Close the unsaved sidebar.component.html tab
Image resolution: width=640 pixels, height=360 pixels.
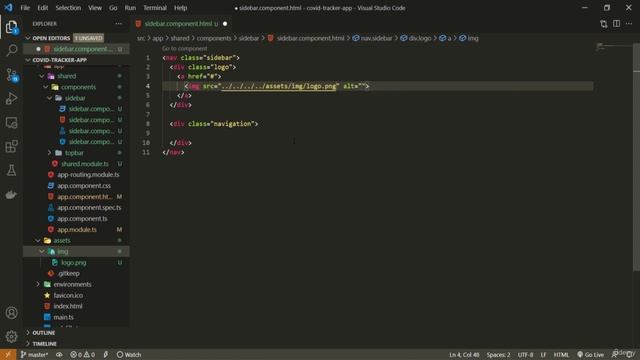pyautogui.click(x=225, y=24)
